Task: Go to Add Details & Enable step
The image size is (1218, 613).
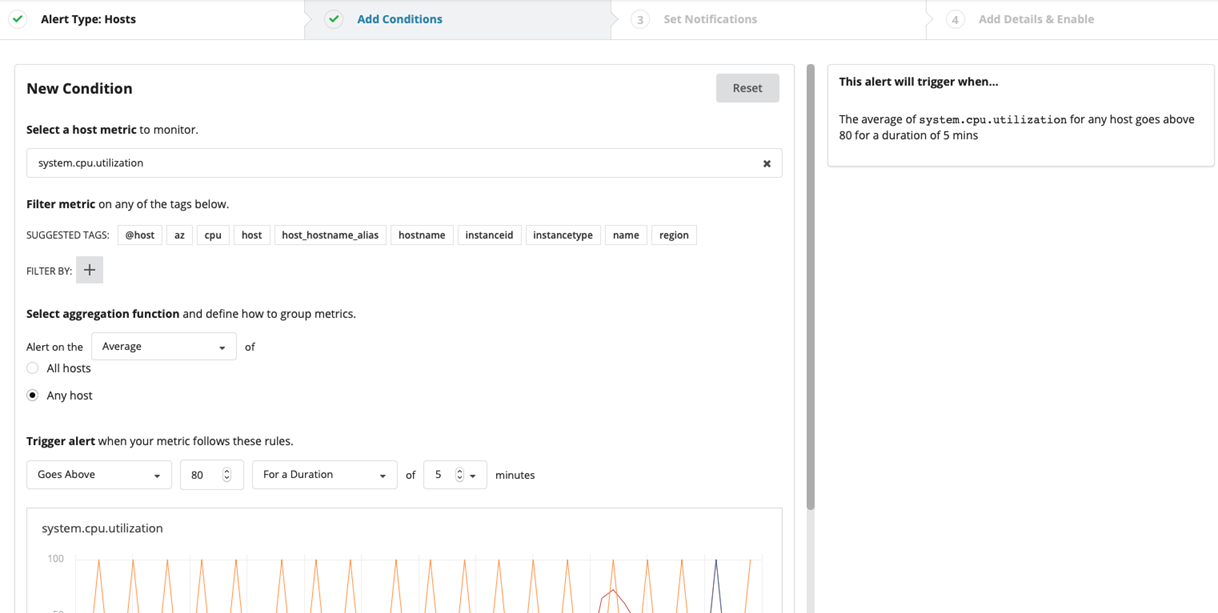Action: click(1036, 19)
